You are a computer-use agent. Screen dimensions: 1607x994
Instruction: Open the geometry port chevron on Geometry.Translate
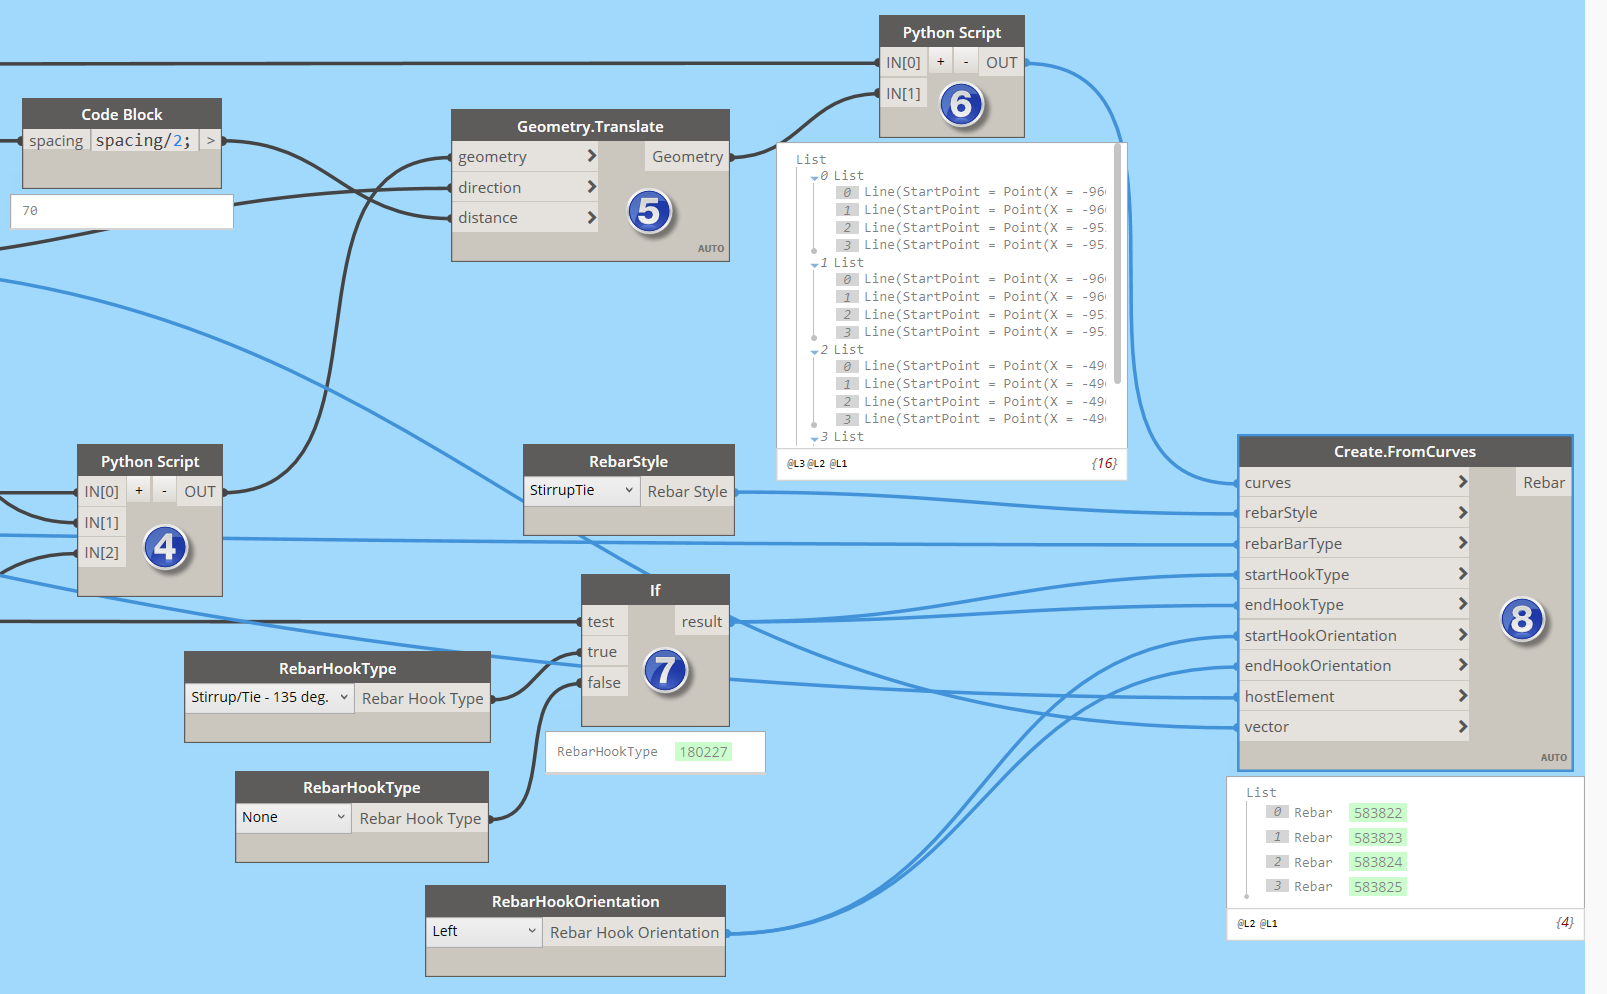point(591,156)
